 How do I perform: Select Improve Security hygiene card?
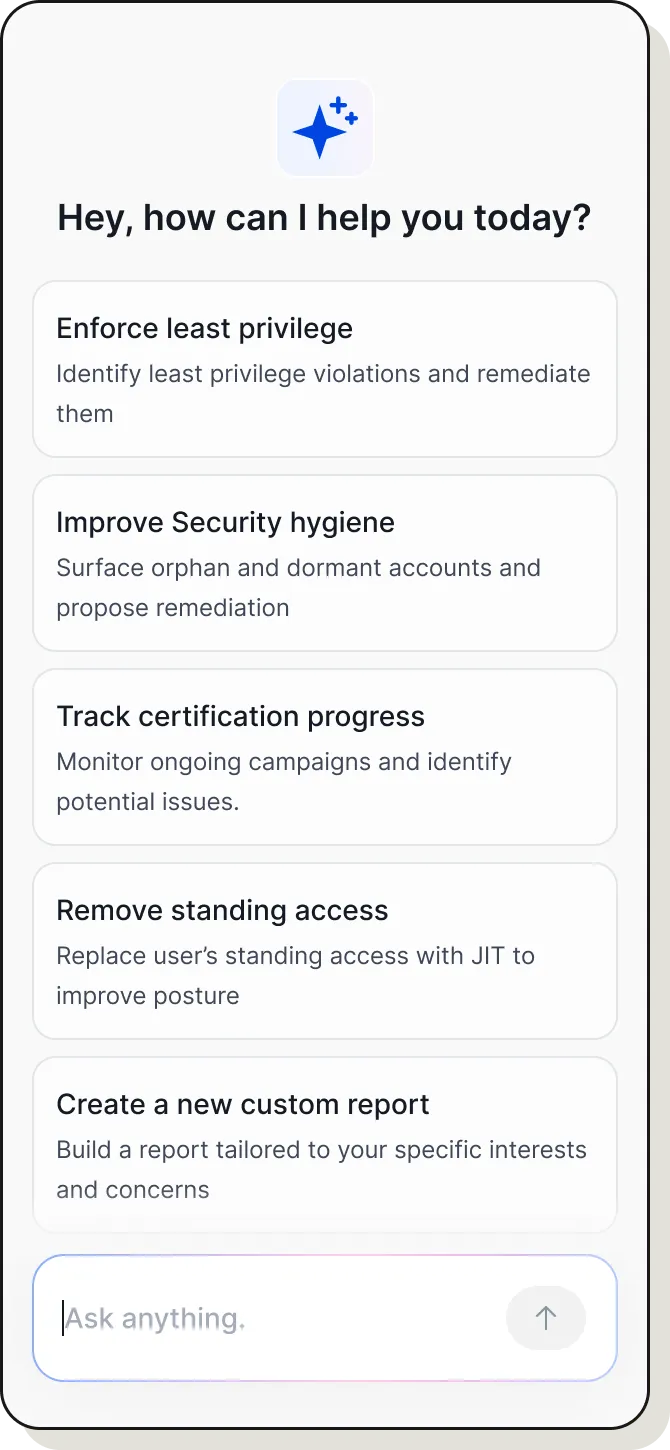(x=325, y=563)
